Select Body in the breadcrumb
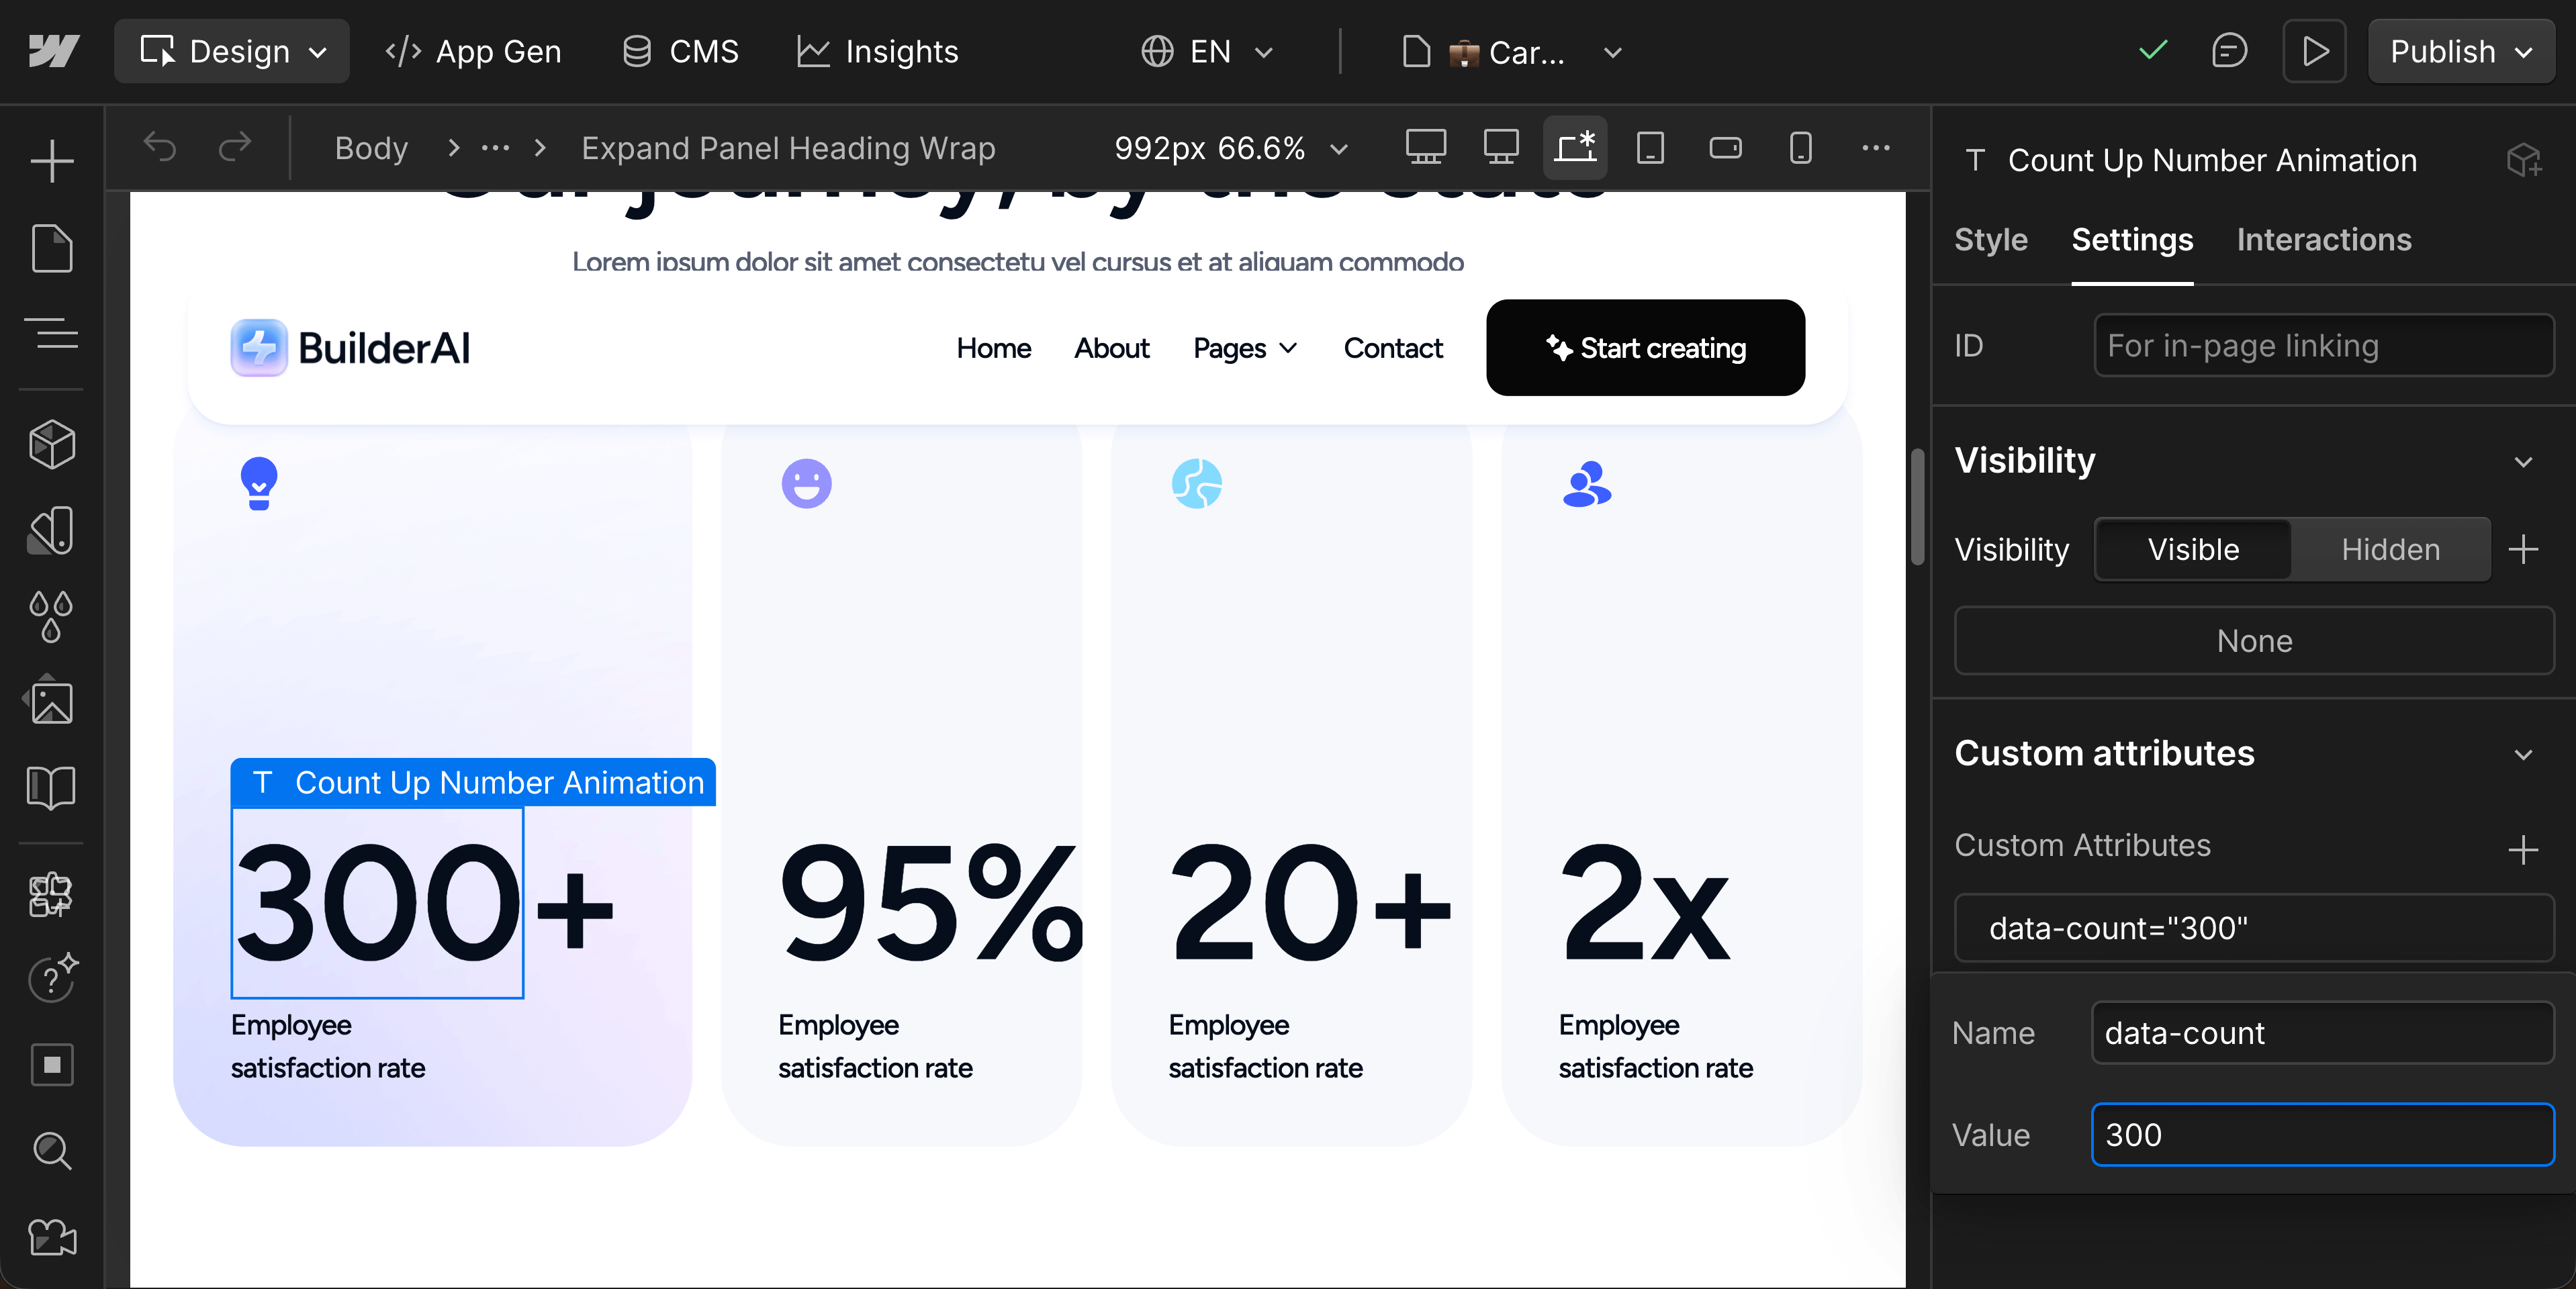The image size is (2576, 1289). (x=371, y=148)
